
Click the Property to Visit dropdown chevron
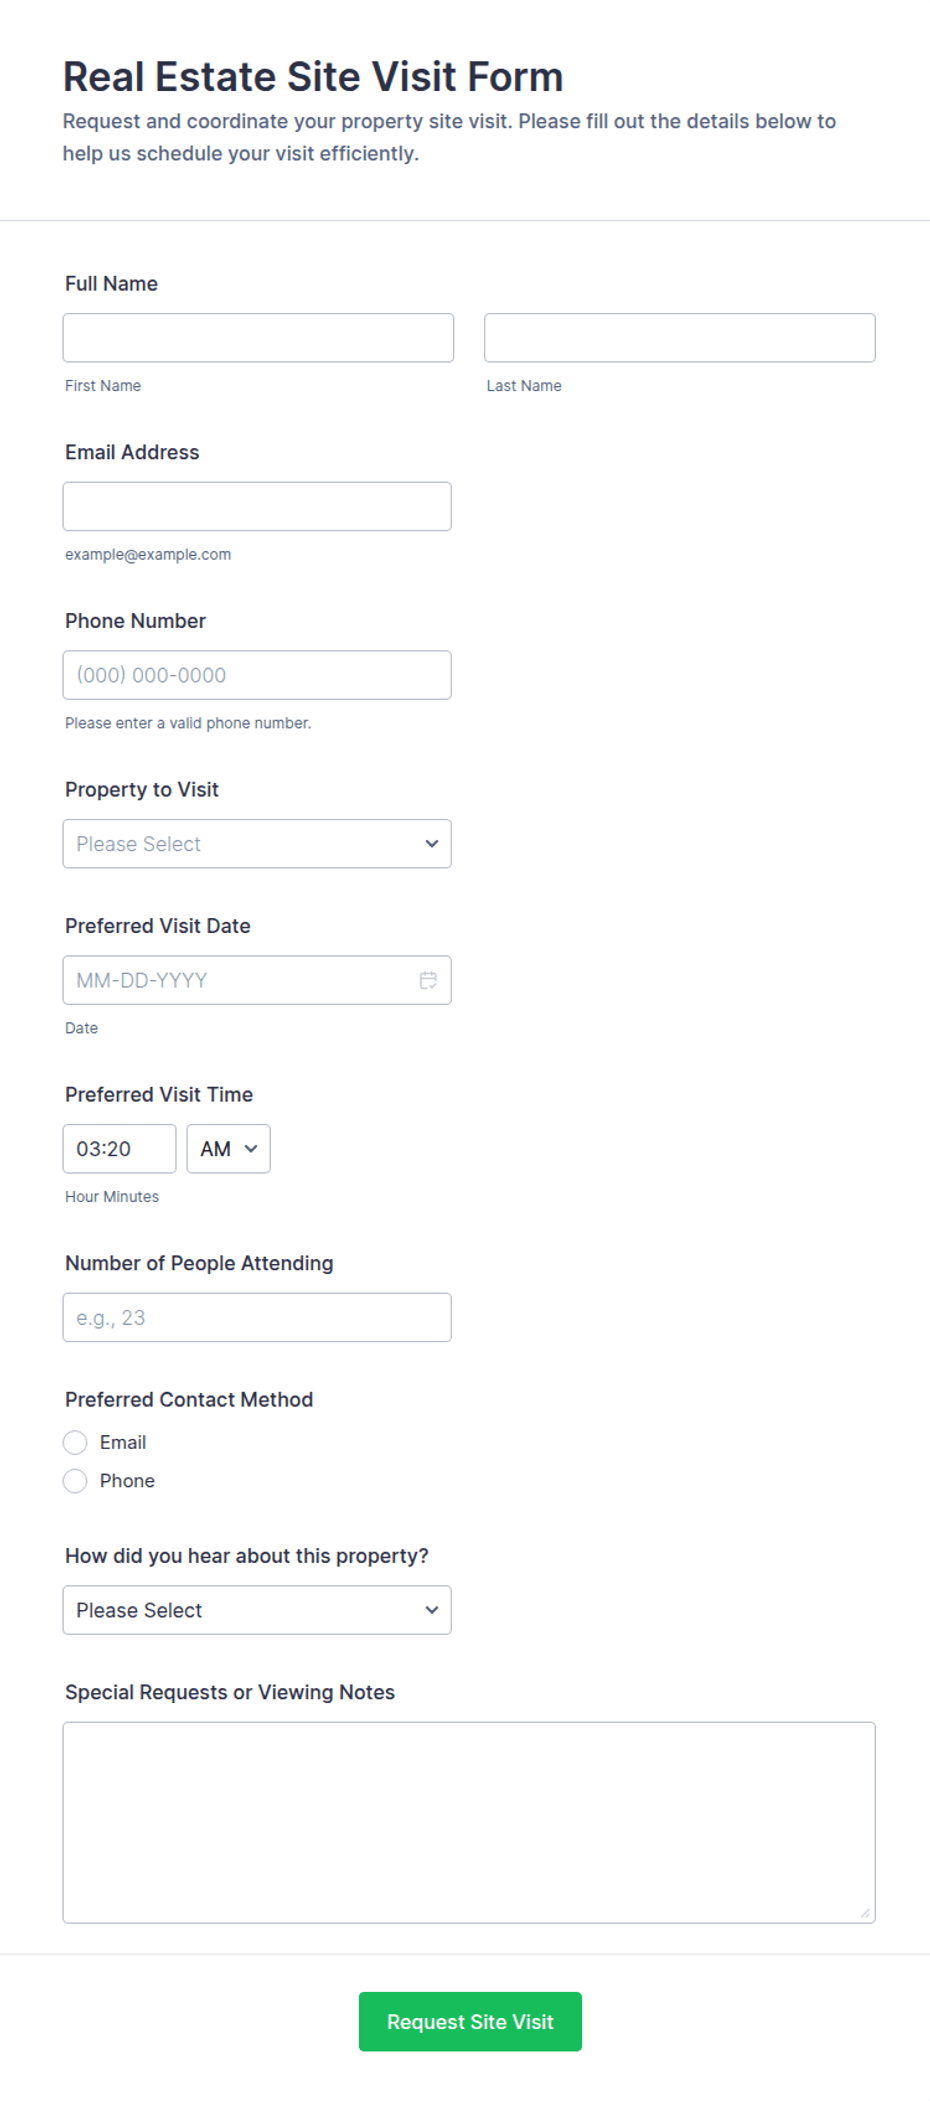coord(431,843)
